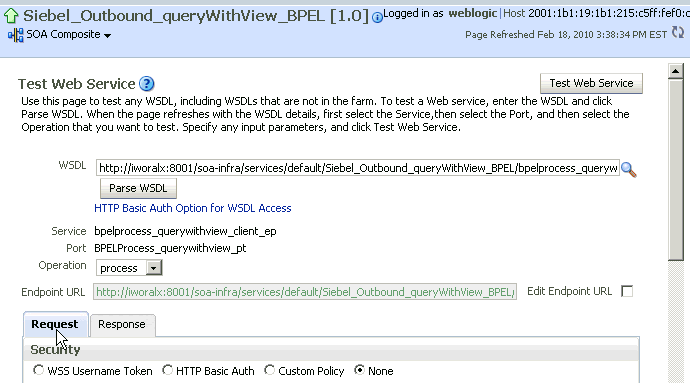The height and width of the screenshot is (383, 690).
Task: Refresh the page with the refresh icon
Action: pyautogui.click(x=678, y=33)
